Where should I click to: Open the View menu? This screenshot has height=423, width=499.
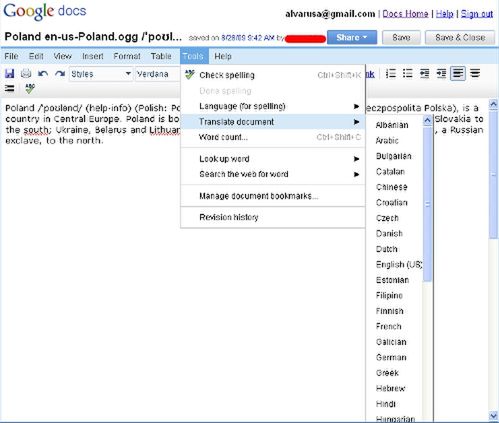[x=63, y=56]
